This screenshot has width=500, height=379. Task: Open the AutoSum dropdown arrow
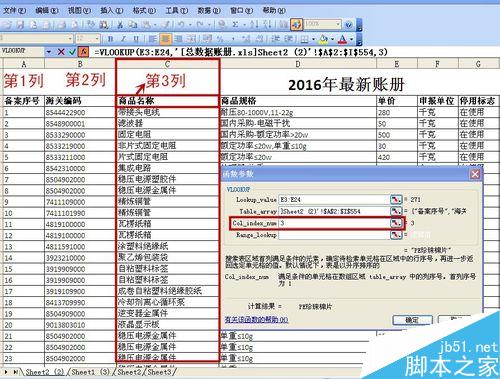[244, 25]
